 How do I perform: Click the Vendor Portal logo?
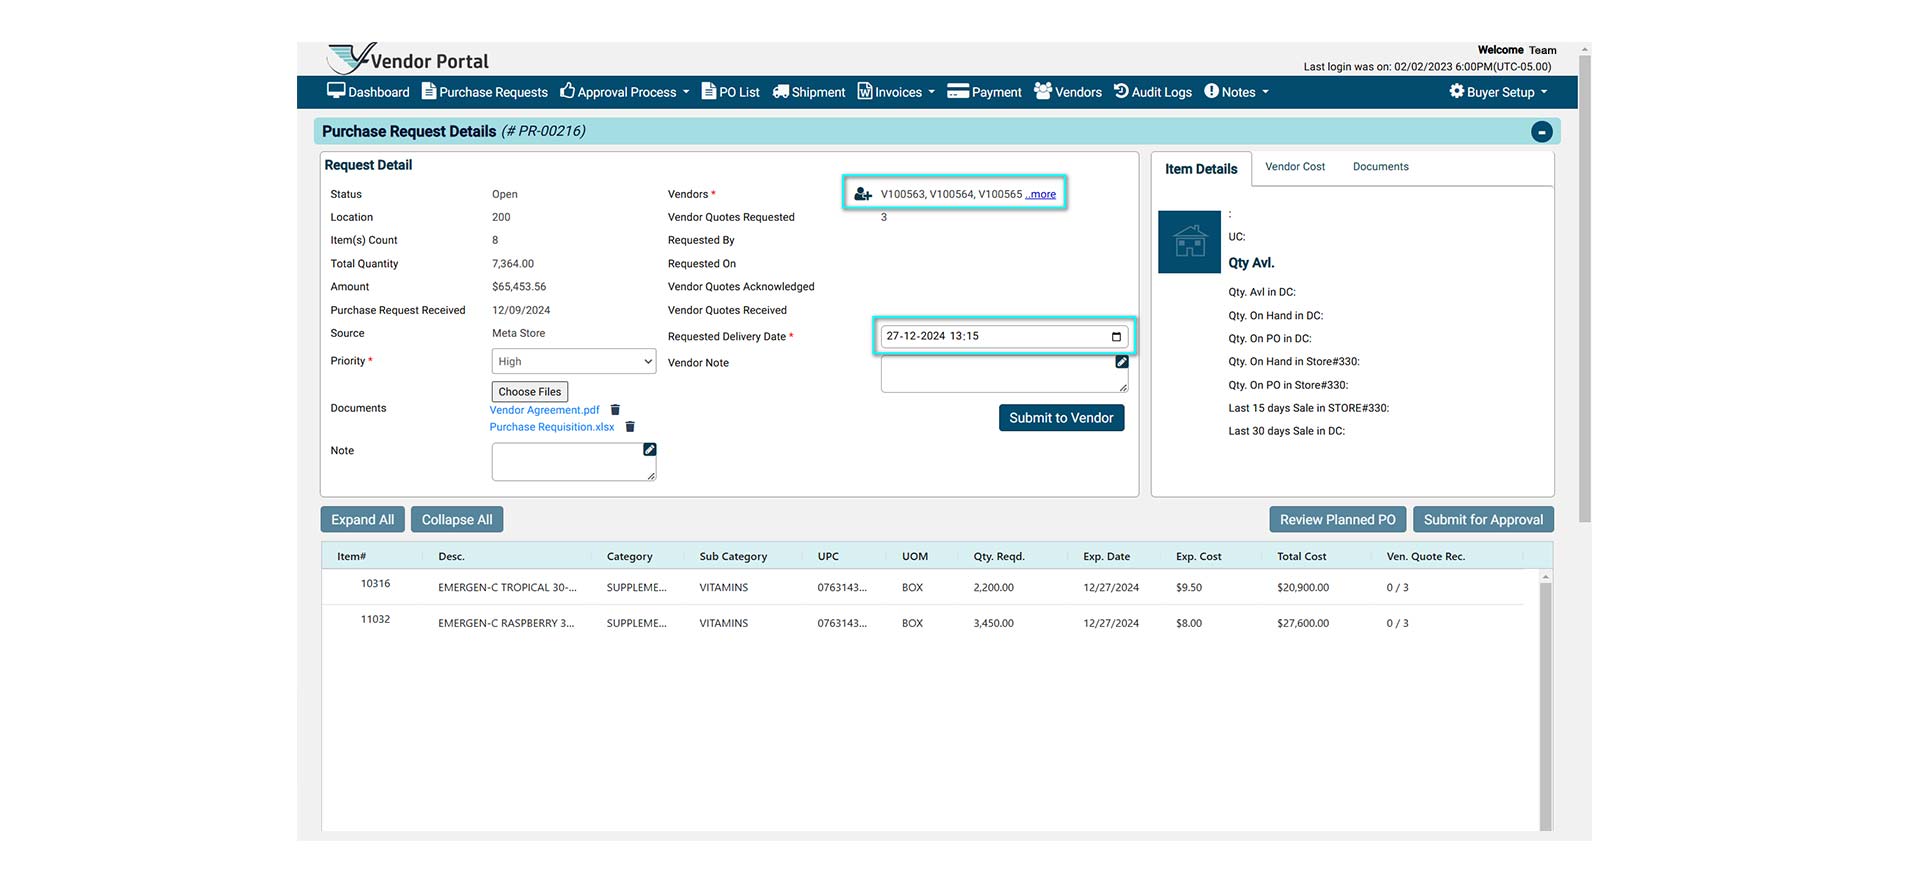pyautogui.click(x=408, y=59)
